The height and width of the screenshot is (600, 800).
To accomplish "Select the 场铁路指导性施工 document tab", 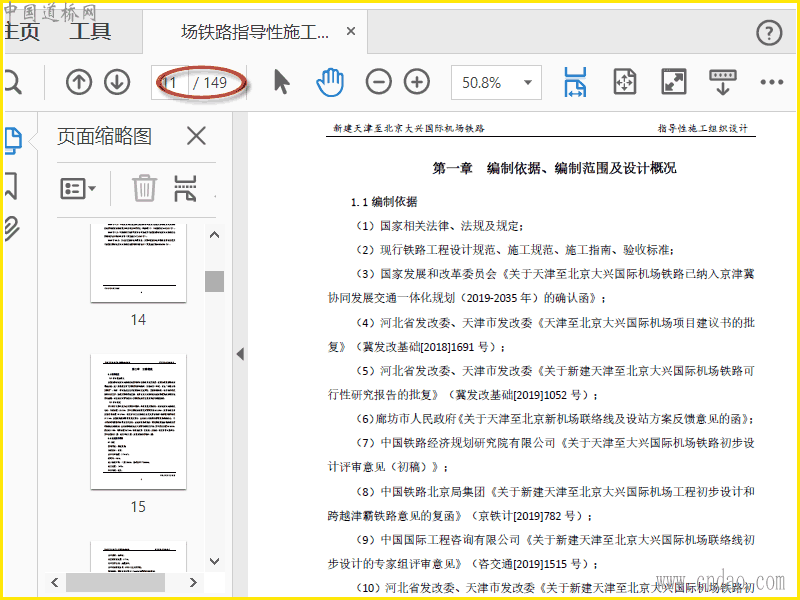I will pos(254,32).
